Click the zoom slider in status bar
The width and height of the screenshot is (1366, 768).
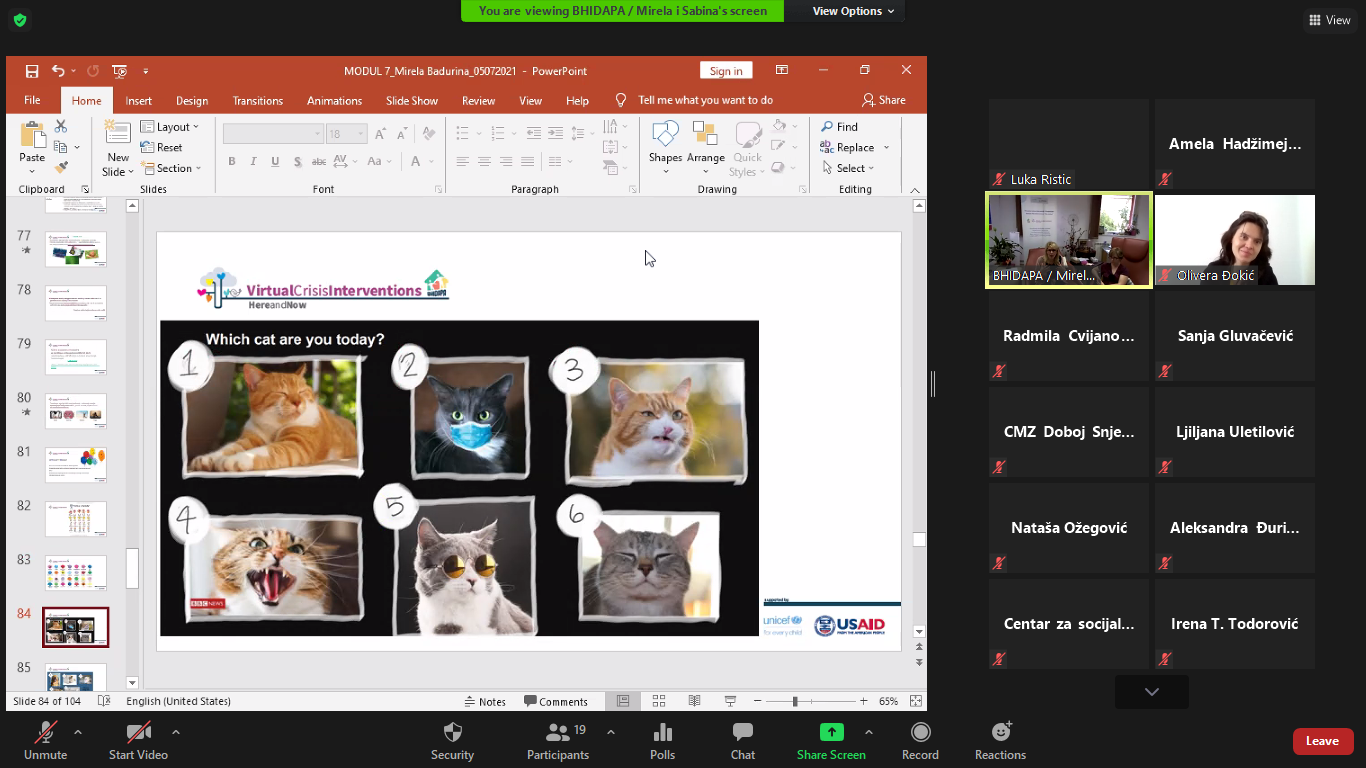click(x=796, y=702)
